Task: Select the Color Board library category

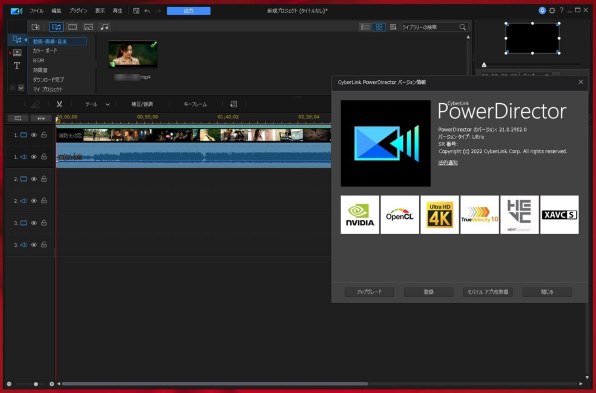Action: [x=45, y=51]
